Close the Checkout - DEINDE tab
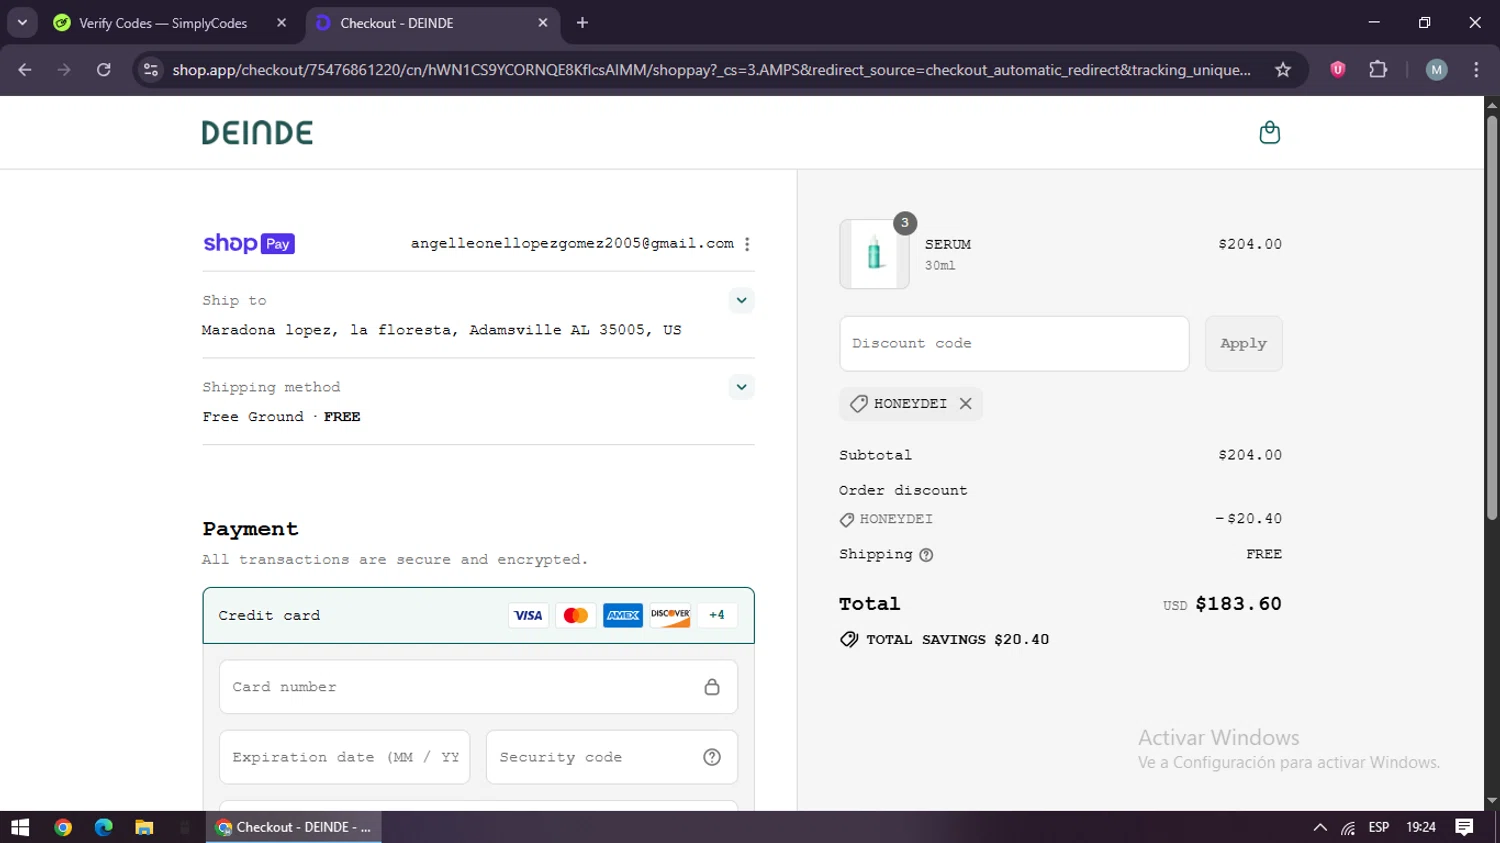 (x=543, y=23)
